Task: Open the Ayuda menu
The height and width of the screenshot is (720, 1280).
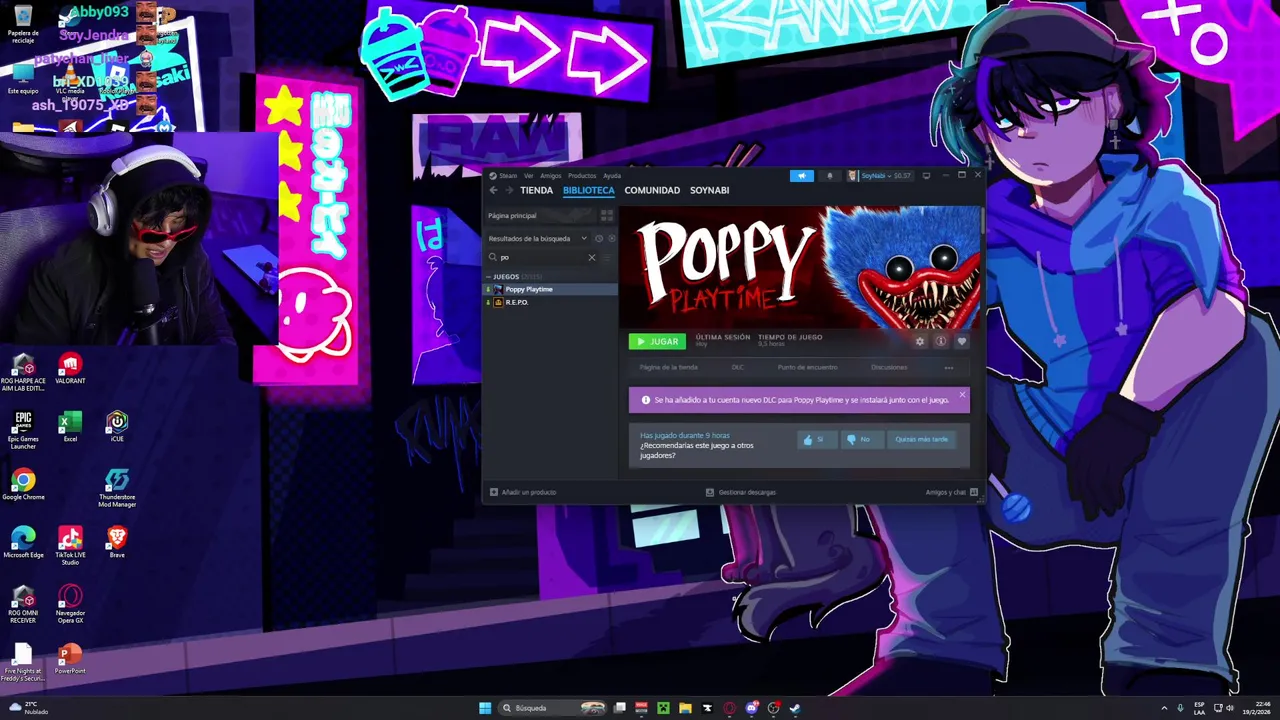Action: point(612,176)
